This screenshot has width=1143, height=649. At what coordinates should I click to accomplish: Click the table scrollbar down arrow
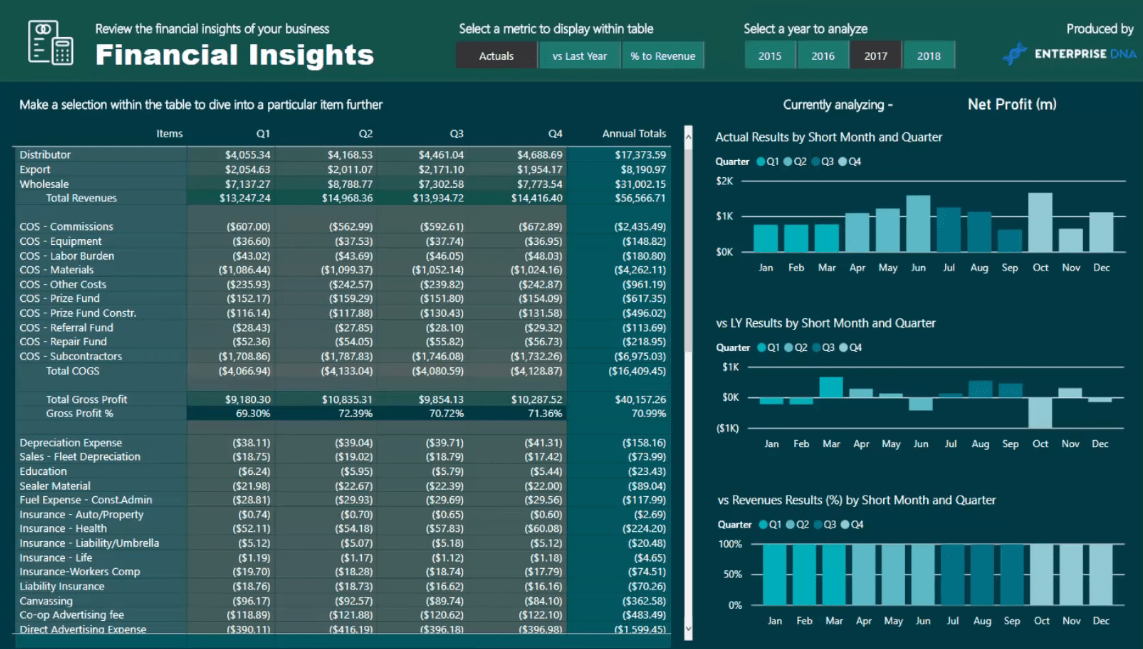(688, 629)
